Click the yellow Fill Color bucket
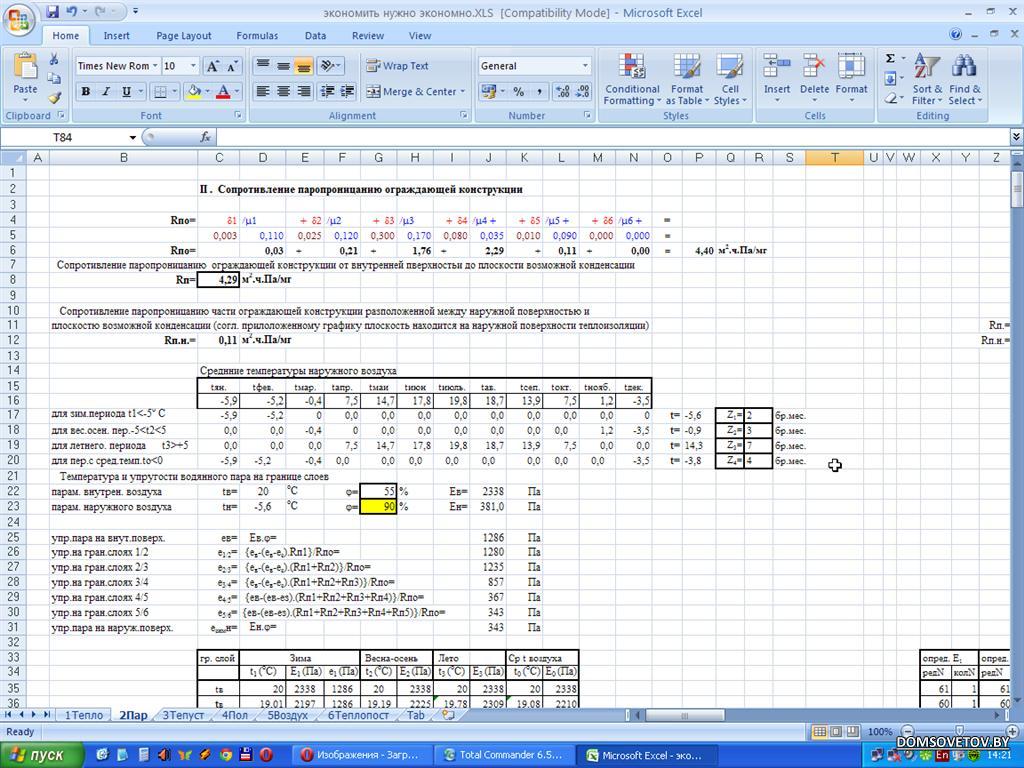Viewport: 1024px width, 768px height. (x=194, y=92)
